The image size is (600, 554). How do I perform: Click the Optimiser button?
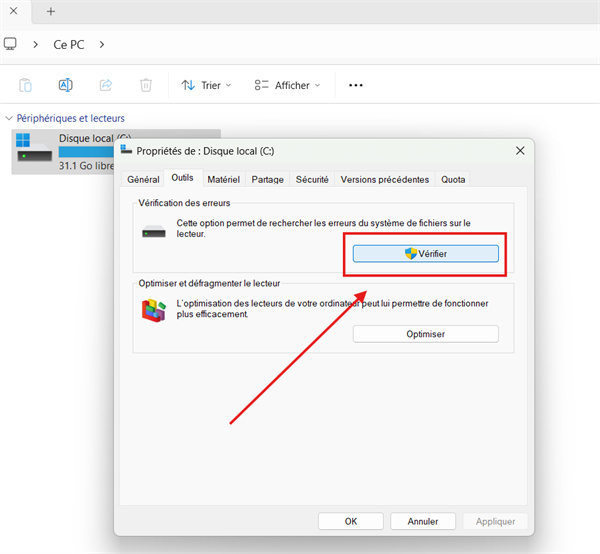[426, 334]
